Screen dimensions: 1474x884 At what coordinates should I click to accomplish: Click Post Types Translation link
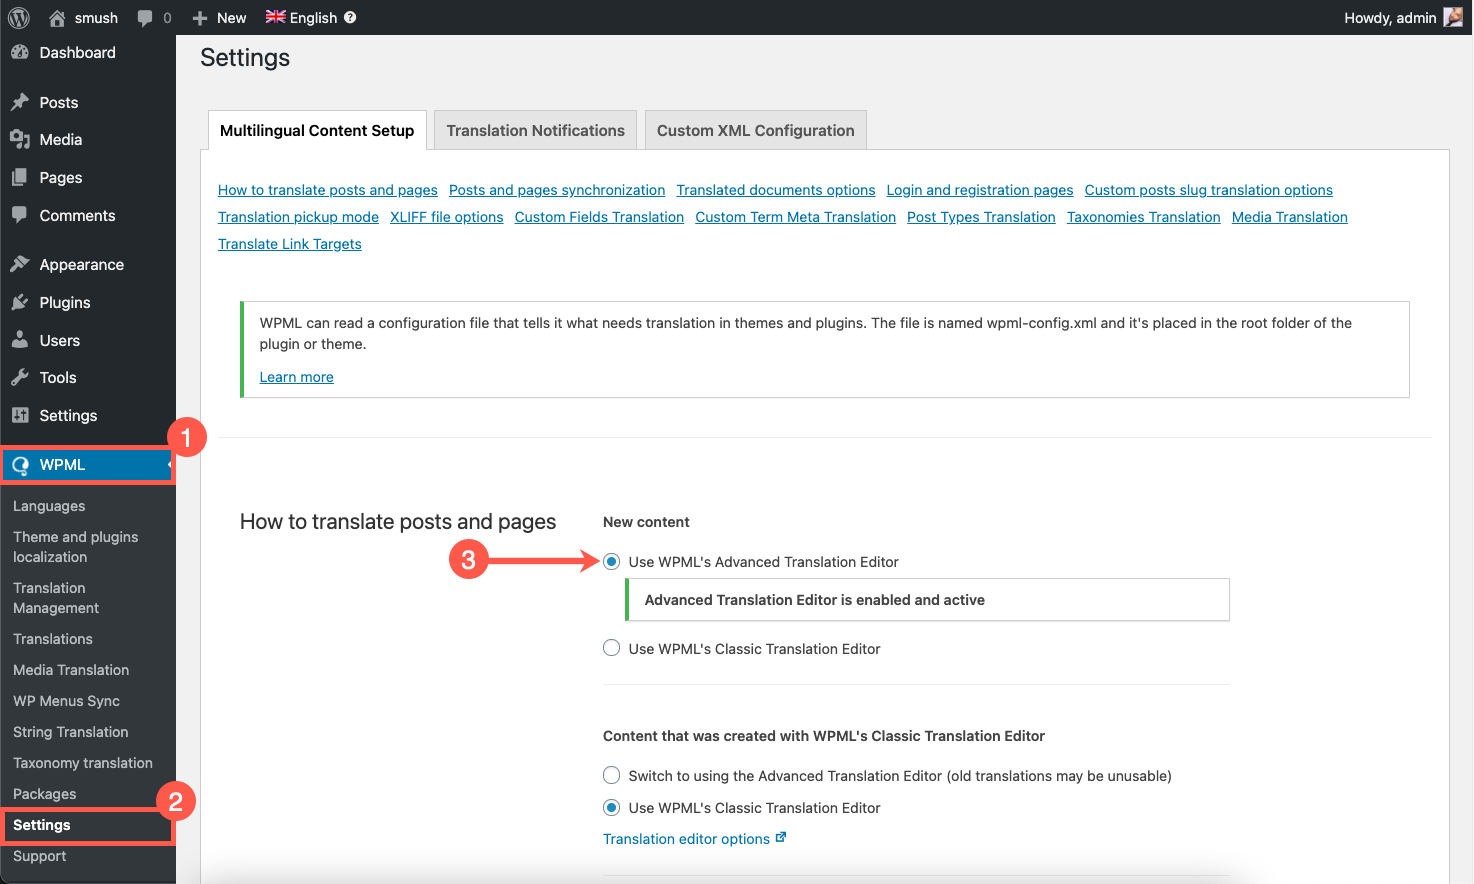coord(981,217)
